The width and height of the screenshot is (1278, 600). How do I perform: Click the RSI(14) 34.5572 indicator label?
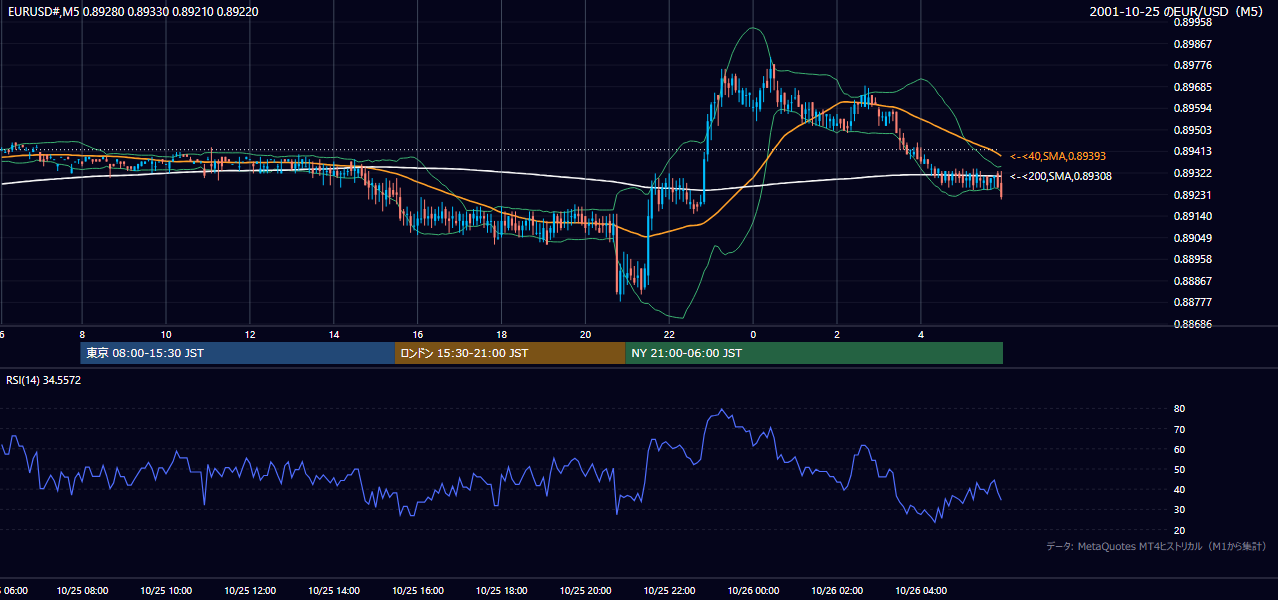pos(44,380)
